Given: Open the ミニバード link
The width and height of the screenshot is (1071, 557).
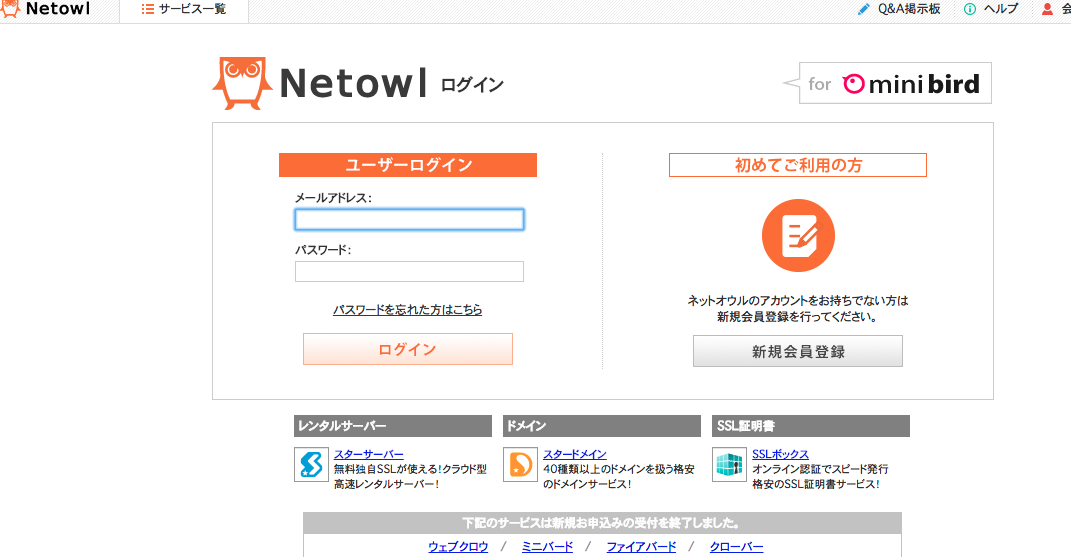Looking at the screenshot, I should pos(548,547).
